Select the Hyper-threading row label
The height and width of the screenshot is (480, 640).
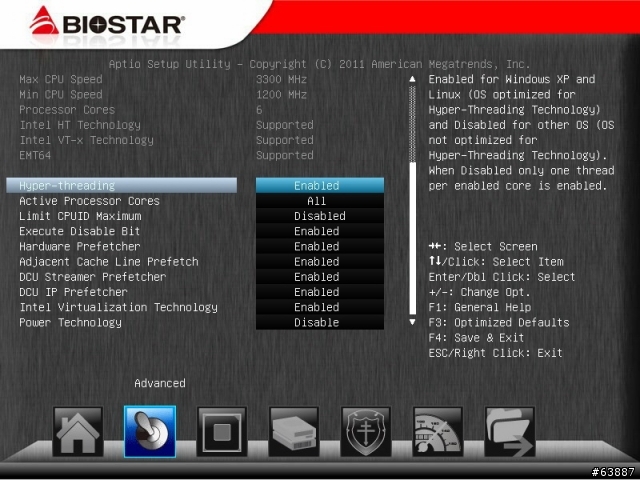click(122, 185)
